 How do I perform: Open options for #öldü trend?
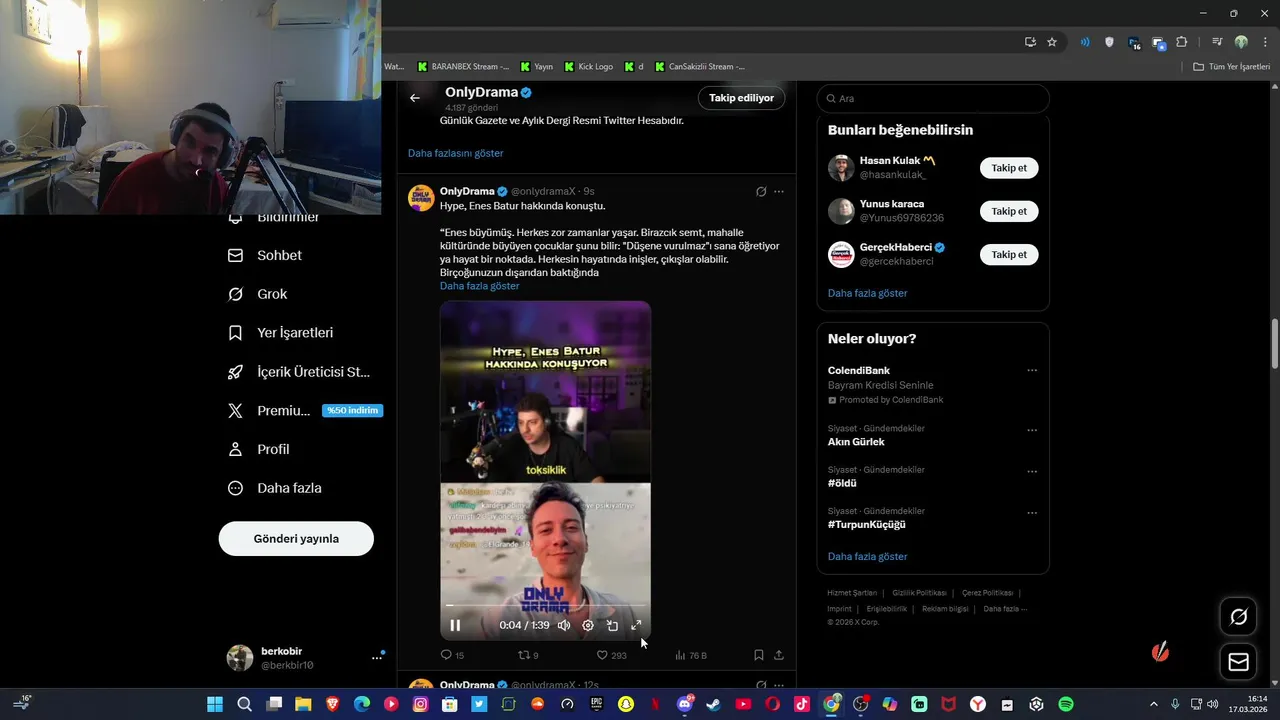coord(1032,471)
